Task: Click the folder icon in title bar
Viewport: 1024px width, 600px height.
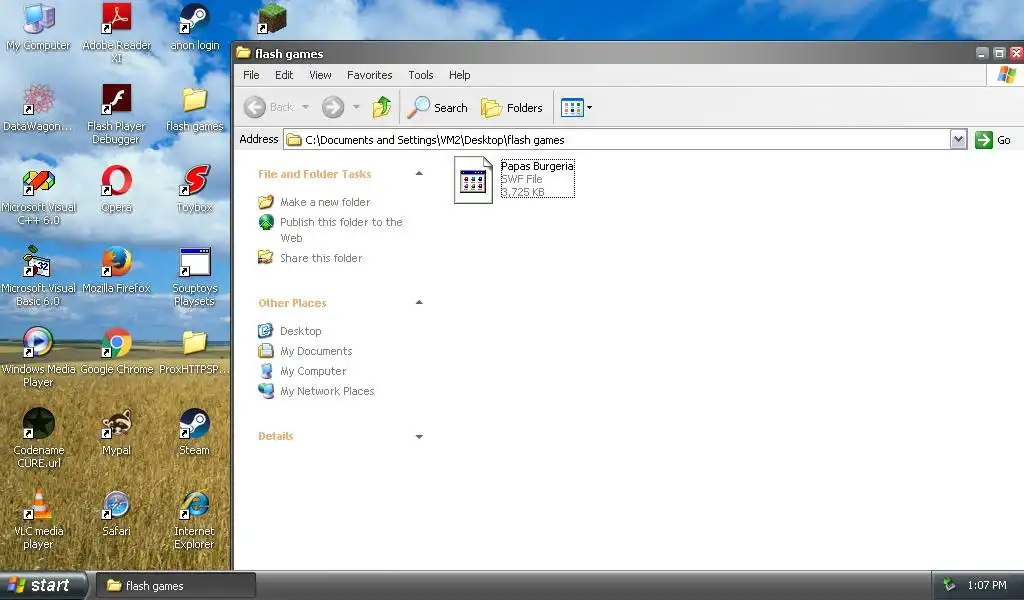Action: [x=244, y=53]
